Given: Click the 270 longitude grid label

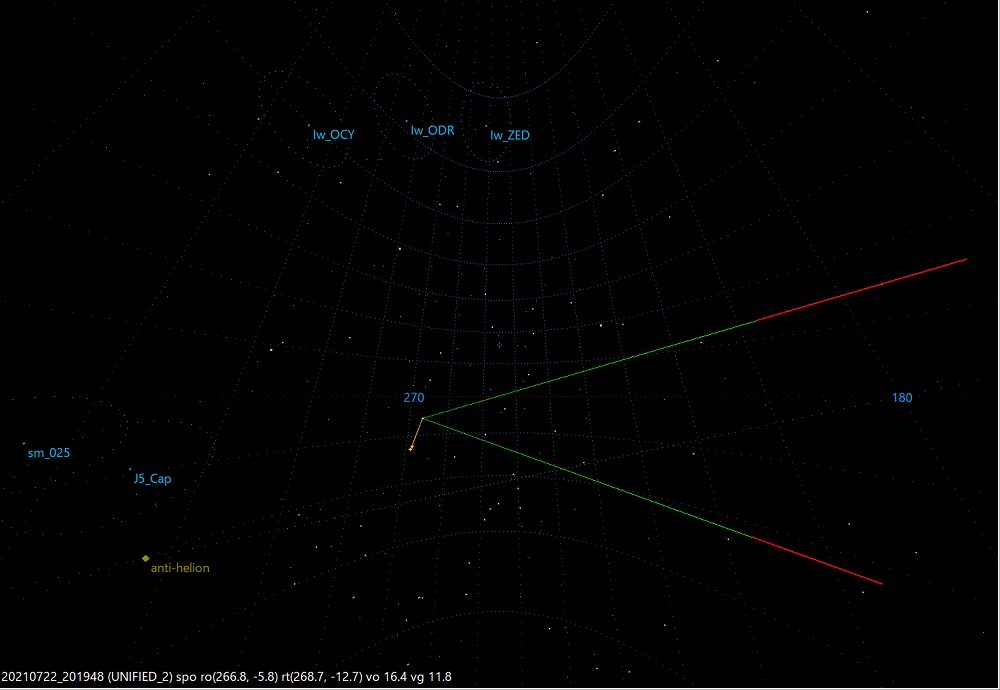Looking at the screenshot, I should pos(413,397).
